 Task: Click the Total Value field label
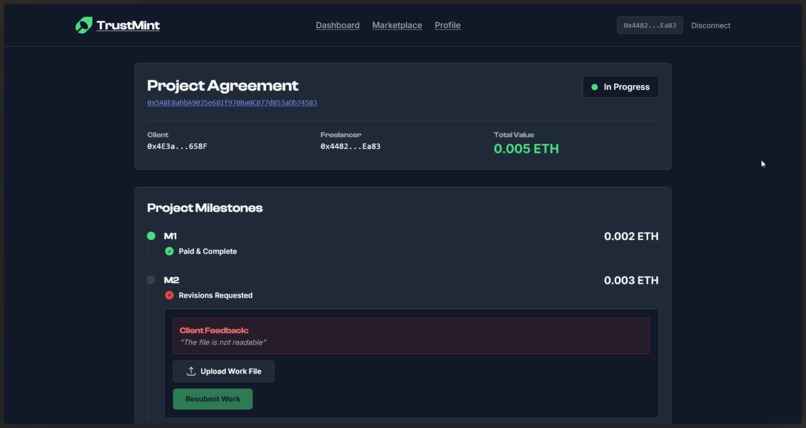click(514, 135)
